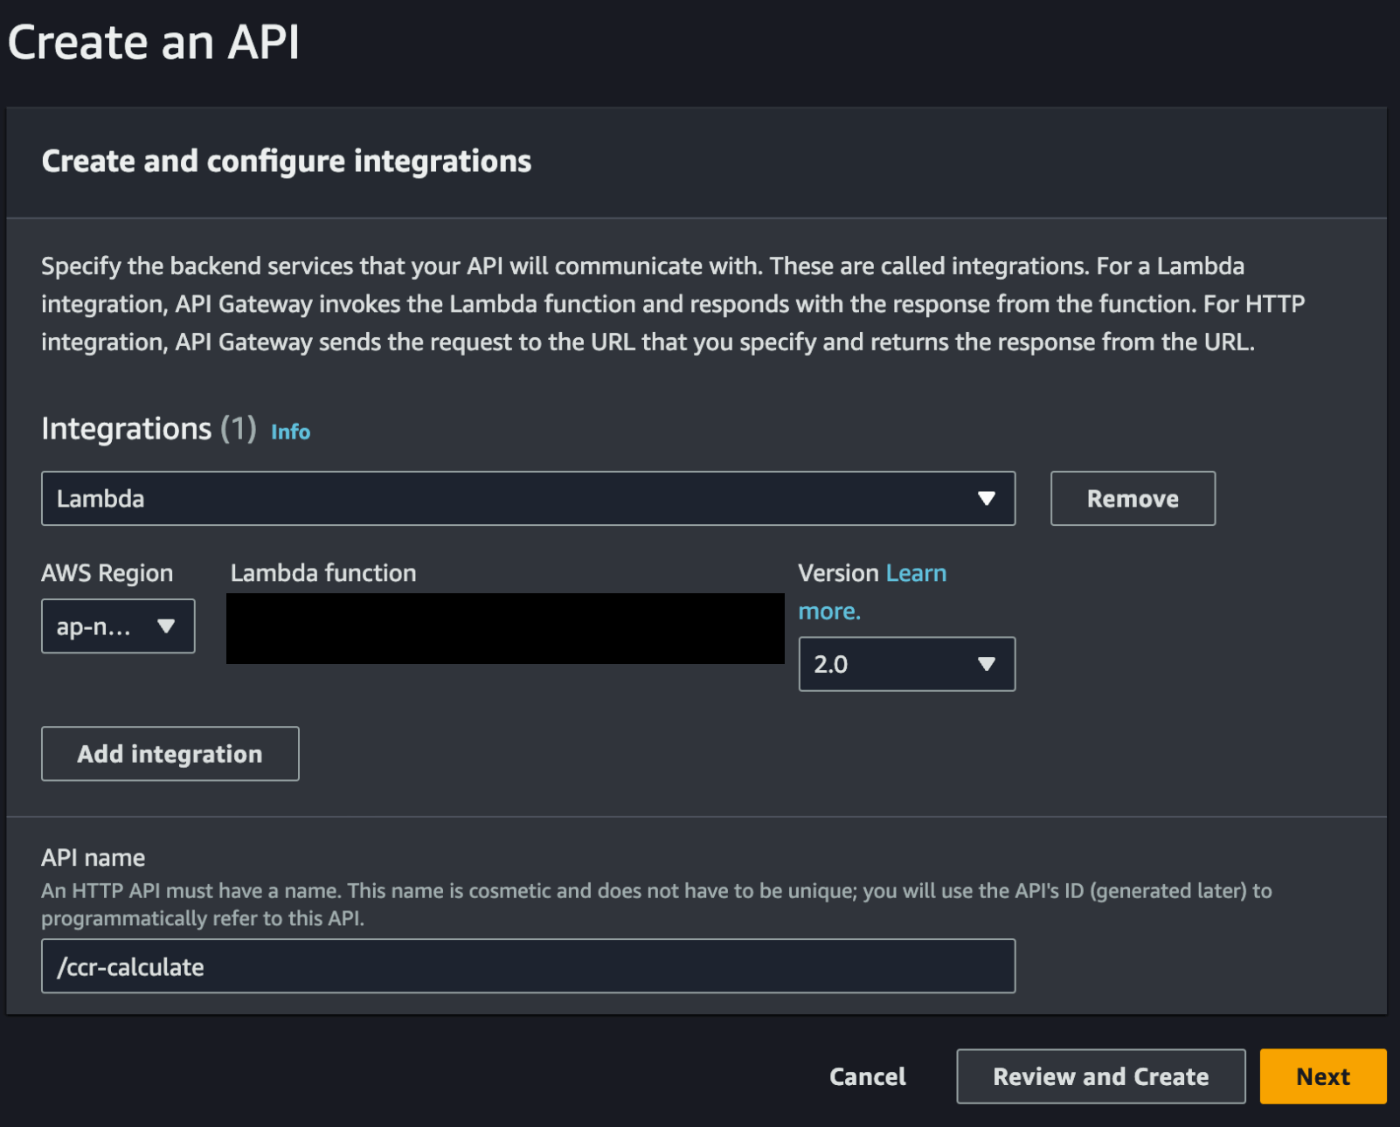Image resolution: width=1400 pixels, height=1127 pixels.
Task: Click the Lambda function input field
Action: [505, 628]
